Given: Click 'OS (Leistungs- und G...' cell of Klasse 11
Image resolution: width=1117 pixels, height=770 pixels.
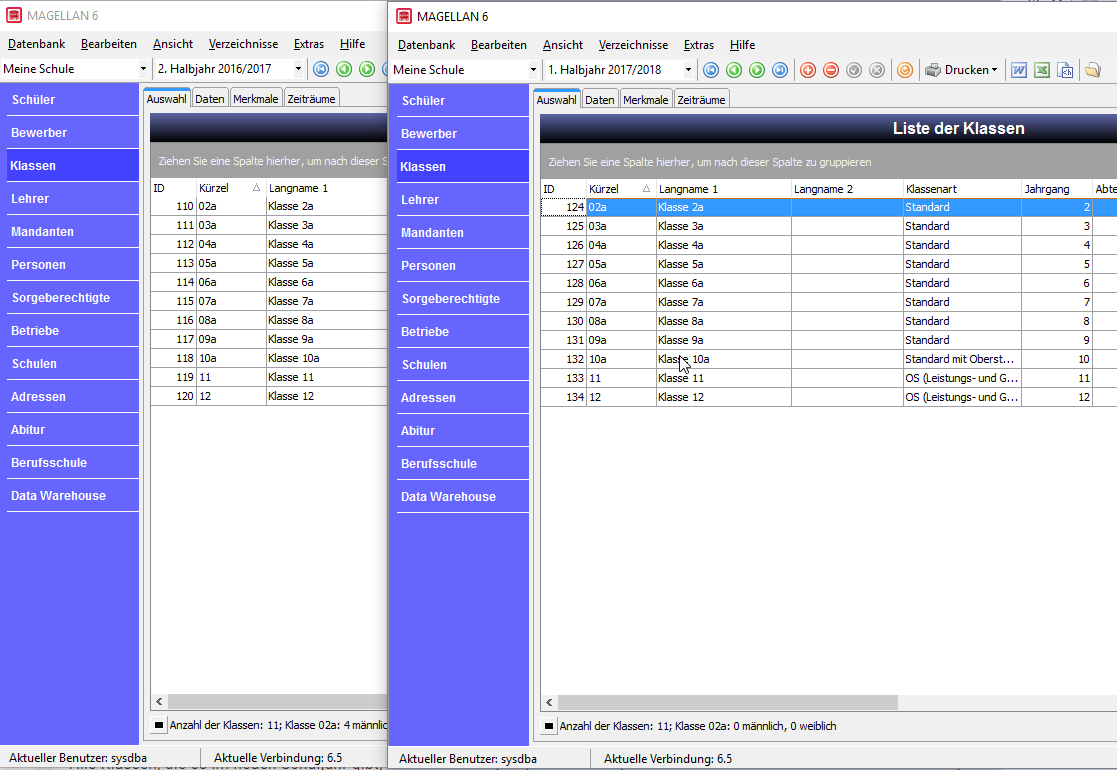Looking at the screenshot, I should pos(962,378).
